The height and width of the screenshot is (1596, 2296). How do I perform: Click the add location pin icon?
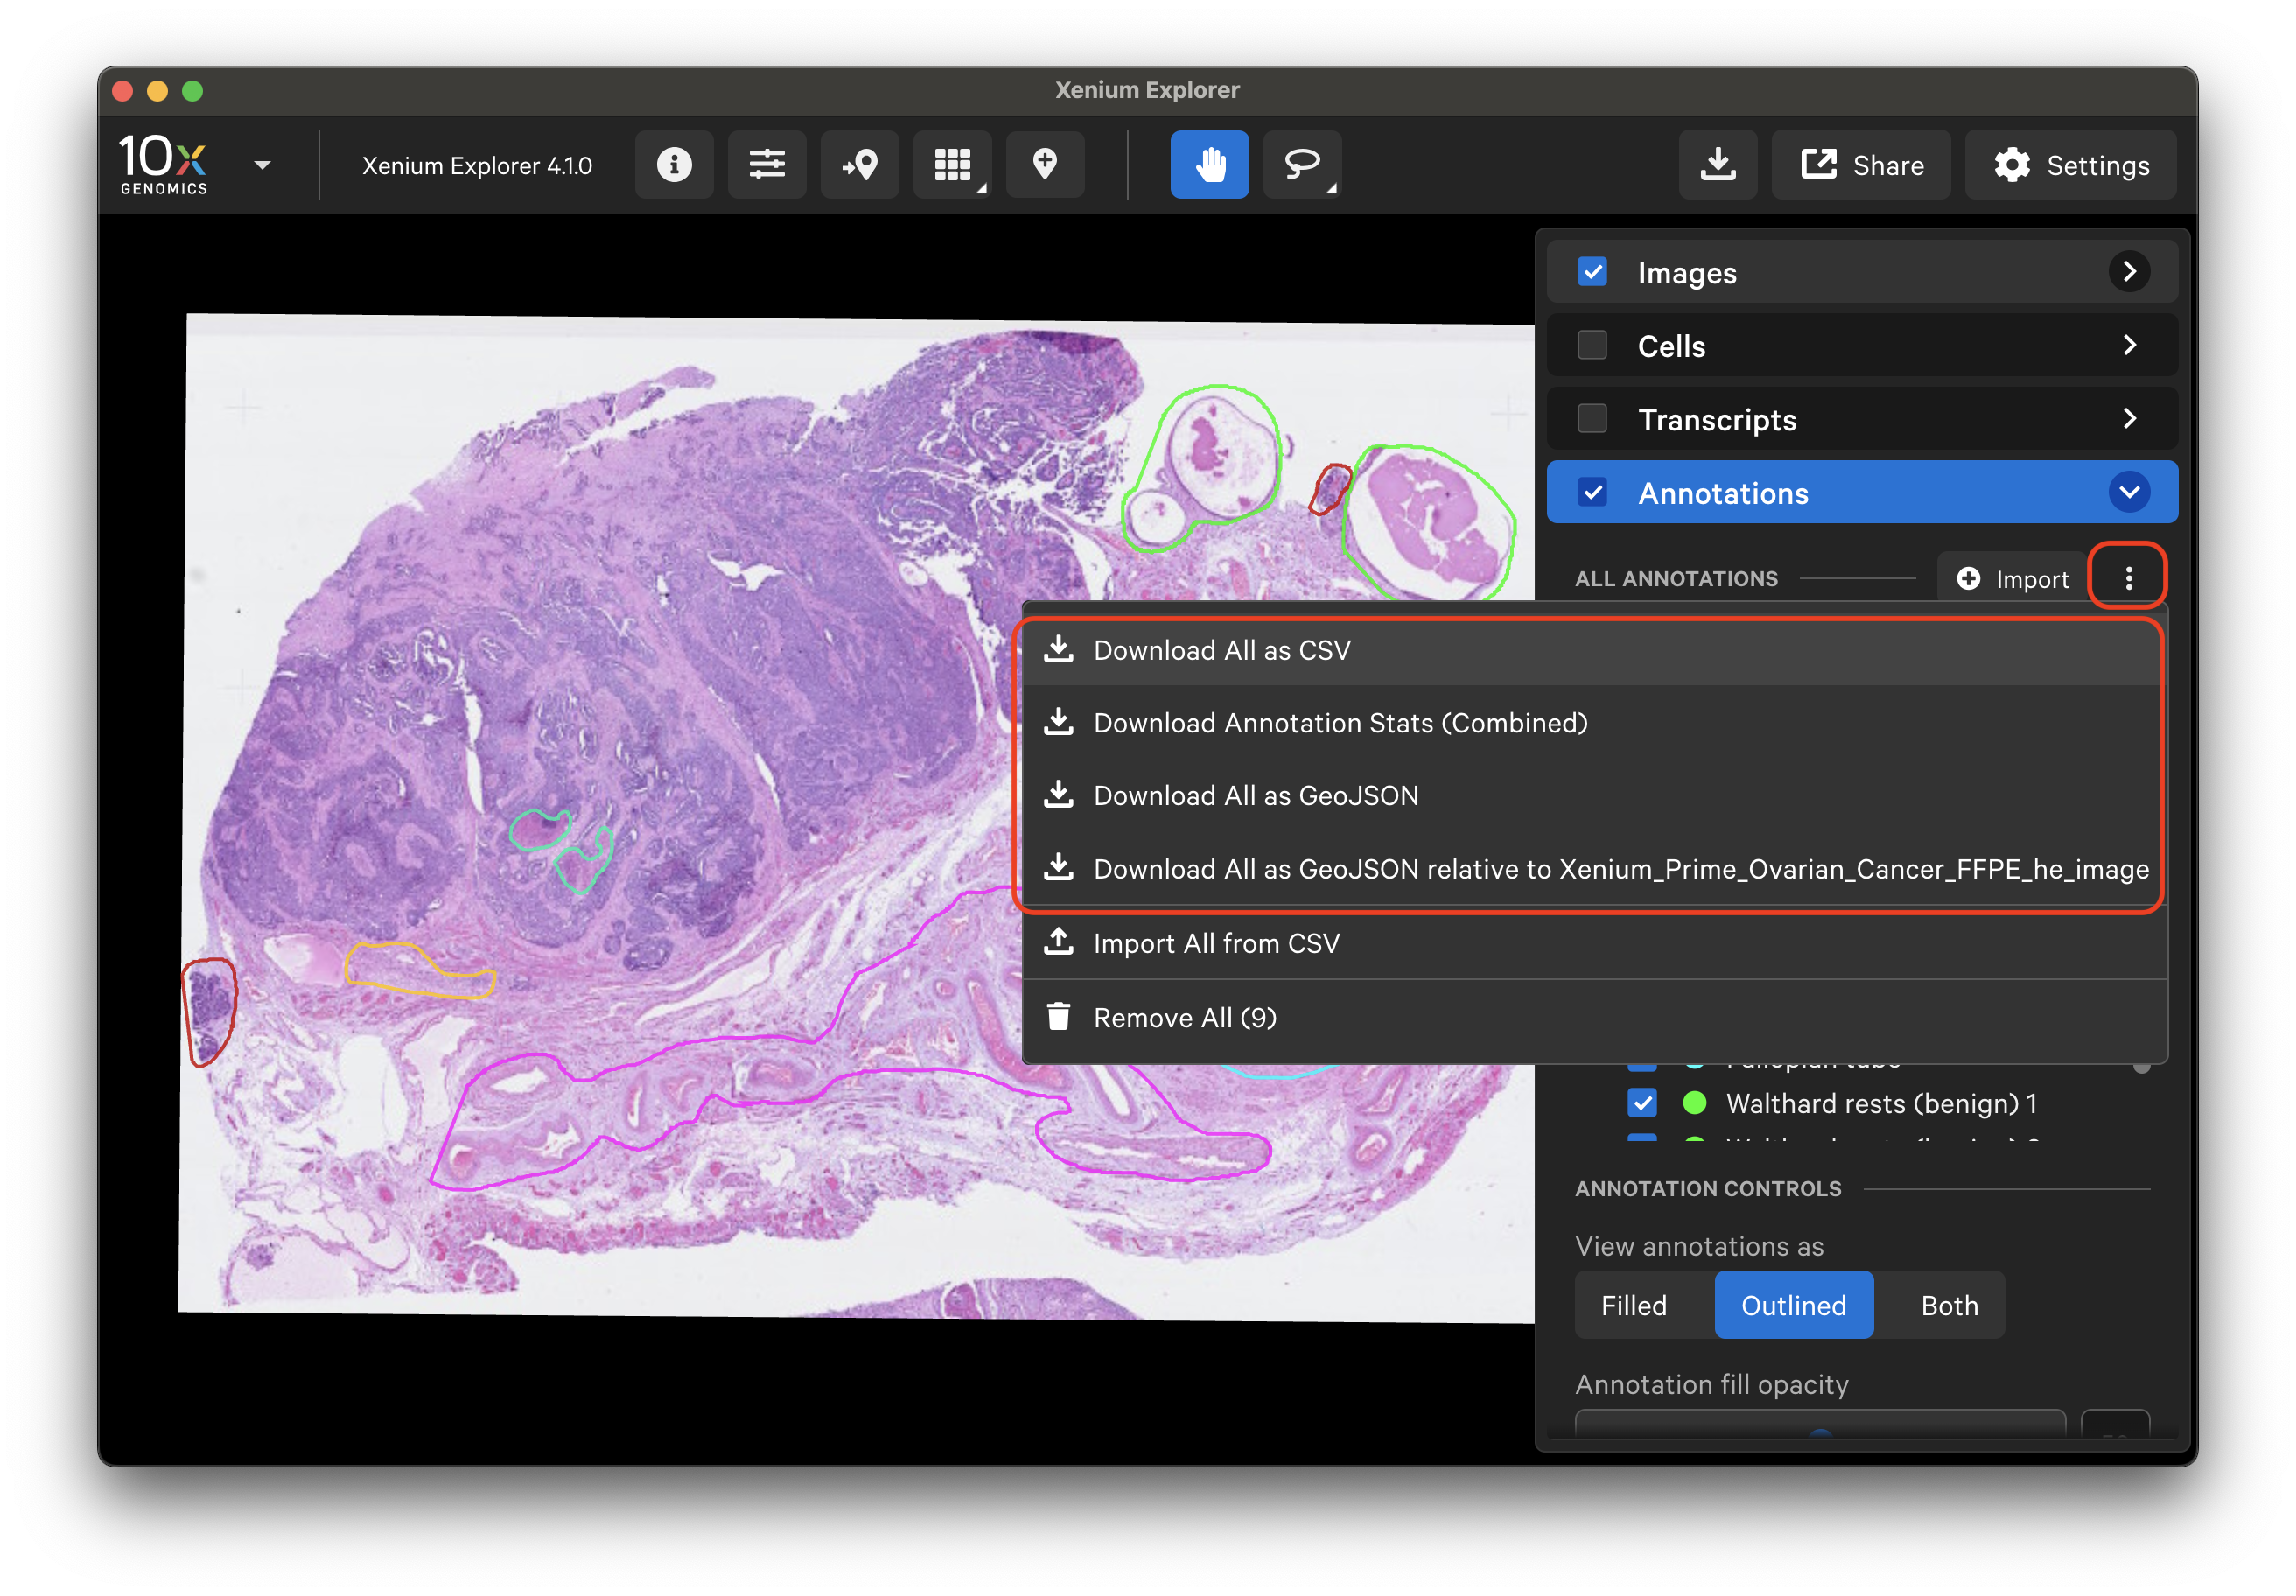pos(1045,165)
